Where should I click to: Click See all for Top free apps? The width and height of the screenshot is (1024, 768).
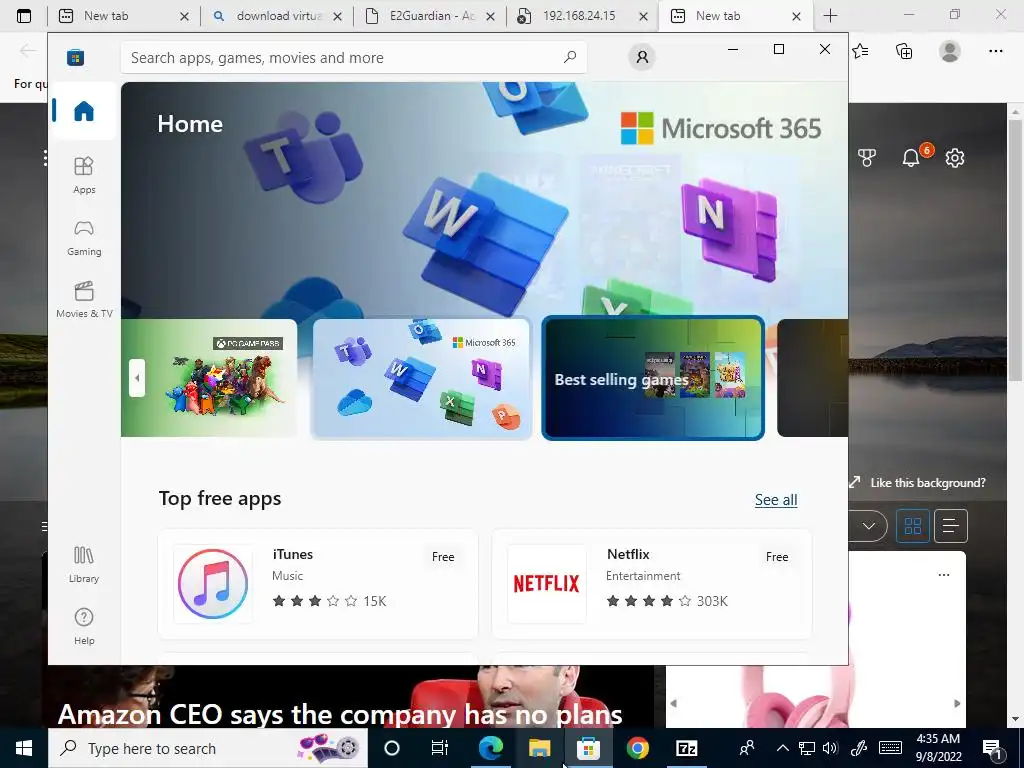pyautogui.click(x=776, y=500)
